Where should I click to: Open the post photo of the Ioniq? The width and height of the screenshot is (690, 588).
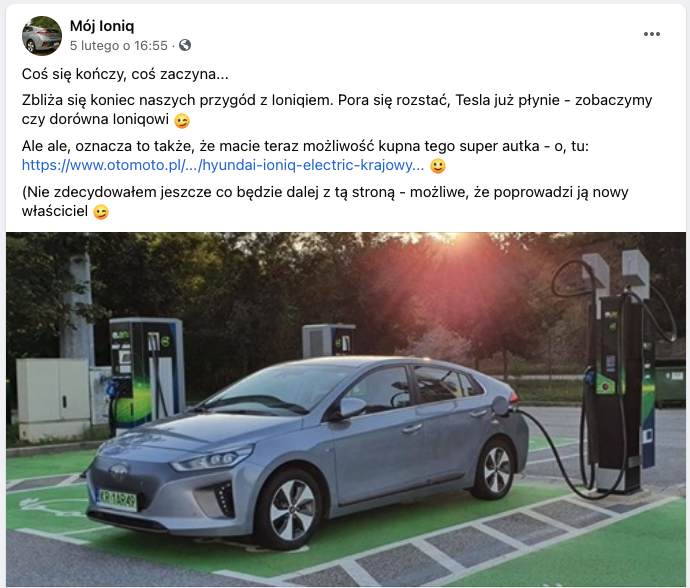click(345, 409)
